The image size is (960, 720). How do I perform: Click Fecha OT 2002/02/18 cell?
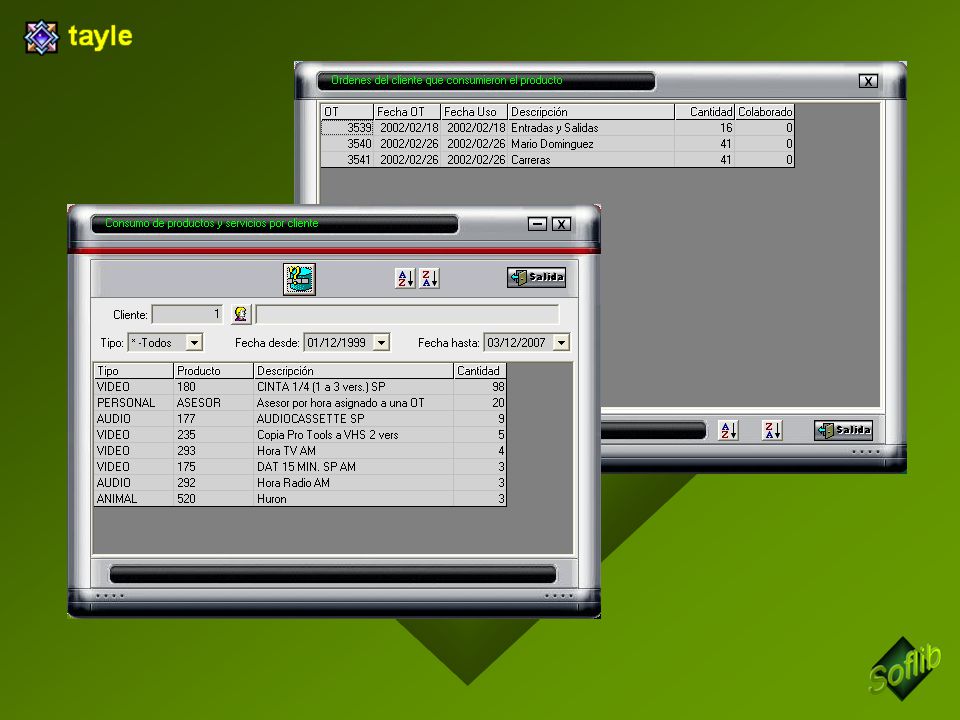[x=407, y=128]
